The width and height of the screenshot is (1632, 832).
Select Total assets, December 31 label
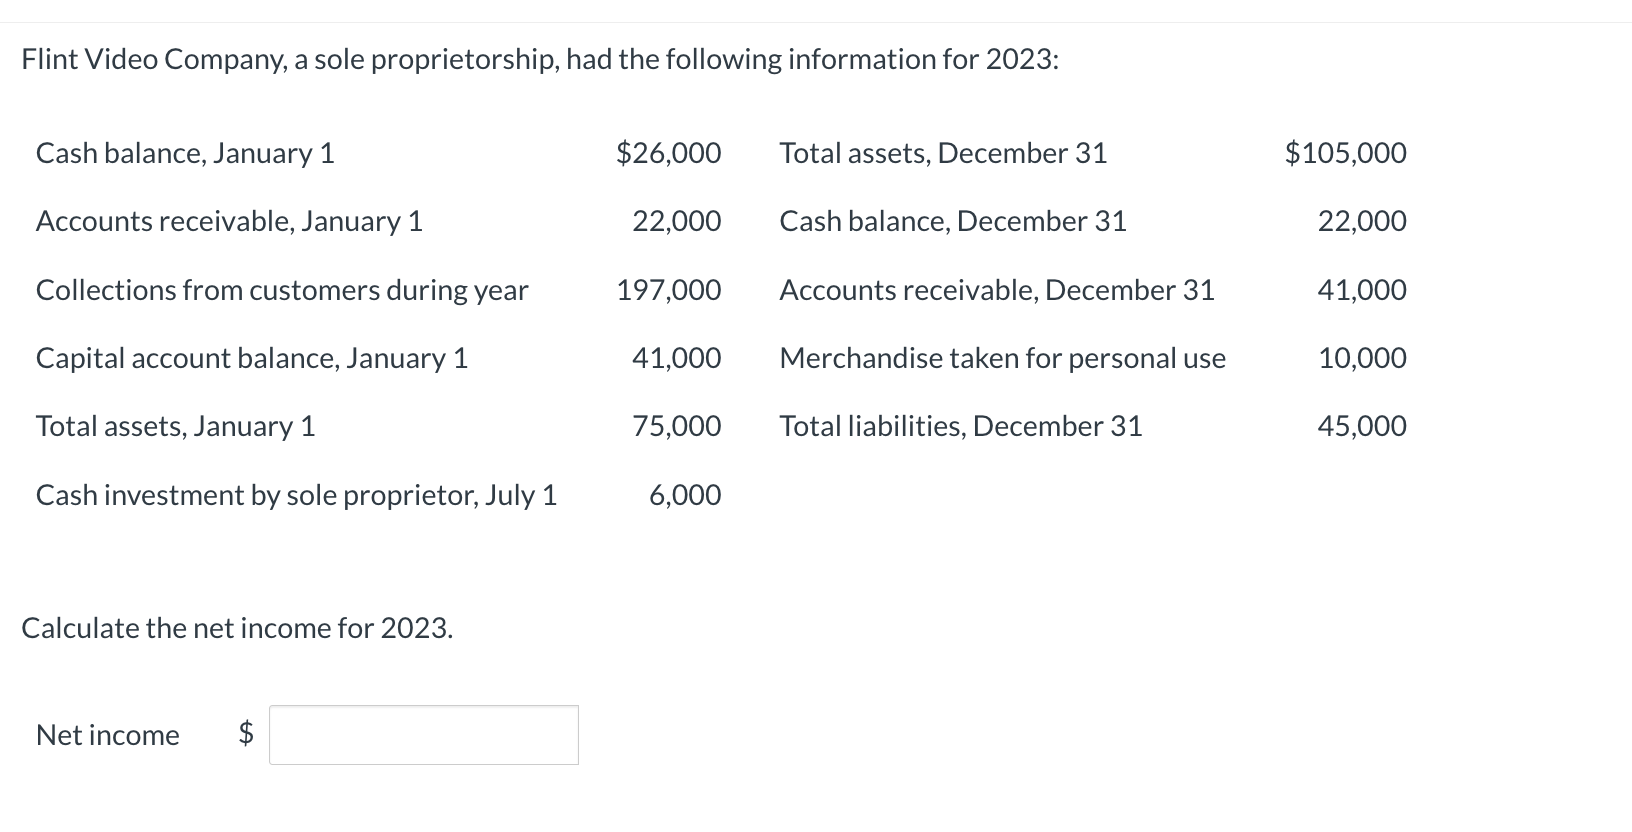[x=943, y=153]
